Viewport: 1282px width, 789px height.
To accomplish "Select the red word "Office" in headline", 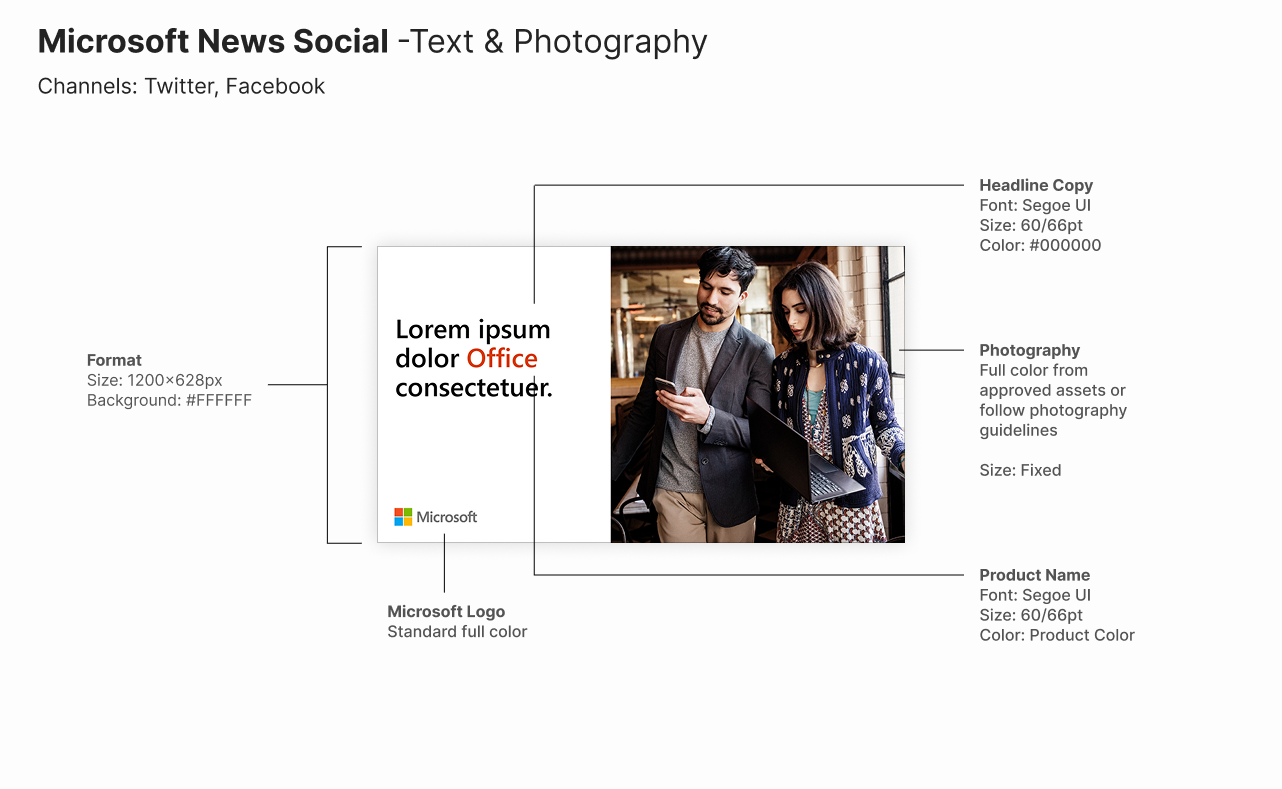I will 502,358.
